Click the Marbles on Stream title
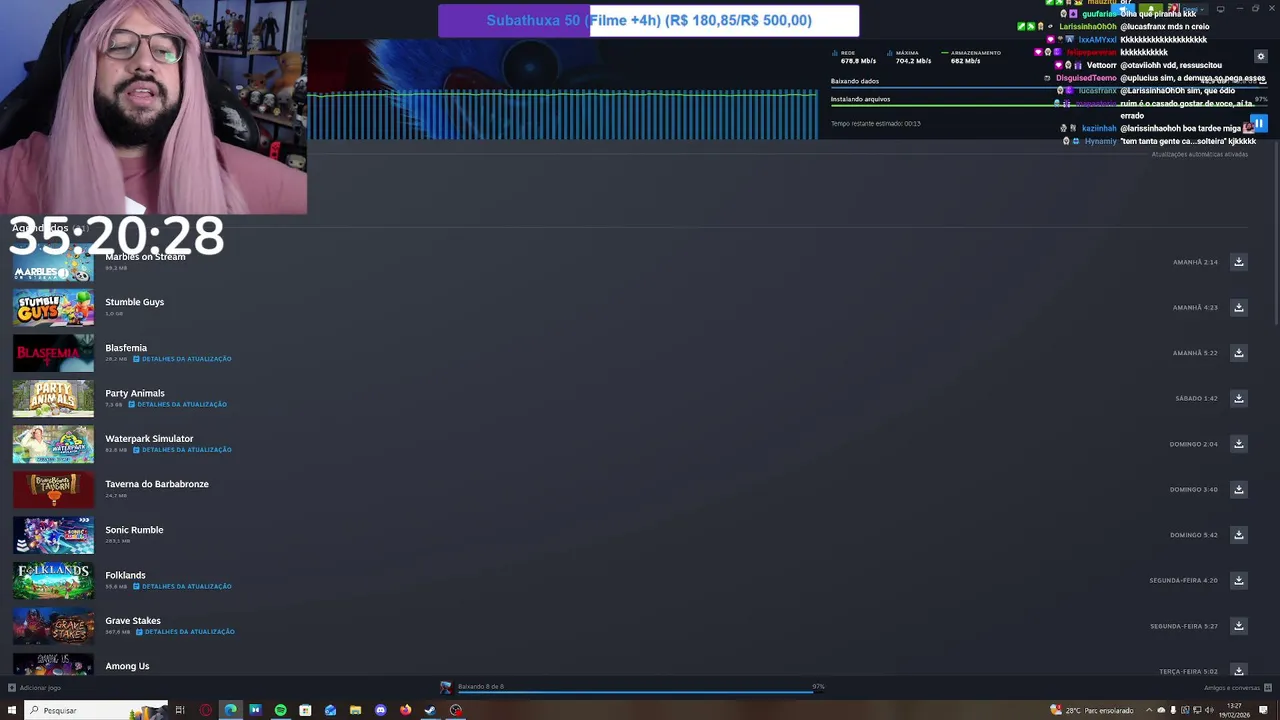This screenshot has height=720, width=1280. pyautogui.click(x=145, y=257)
